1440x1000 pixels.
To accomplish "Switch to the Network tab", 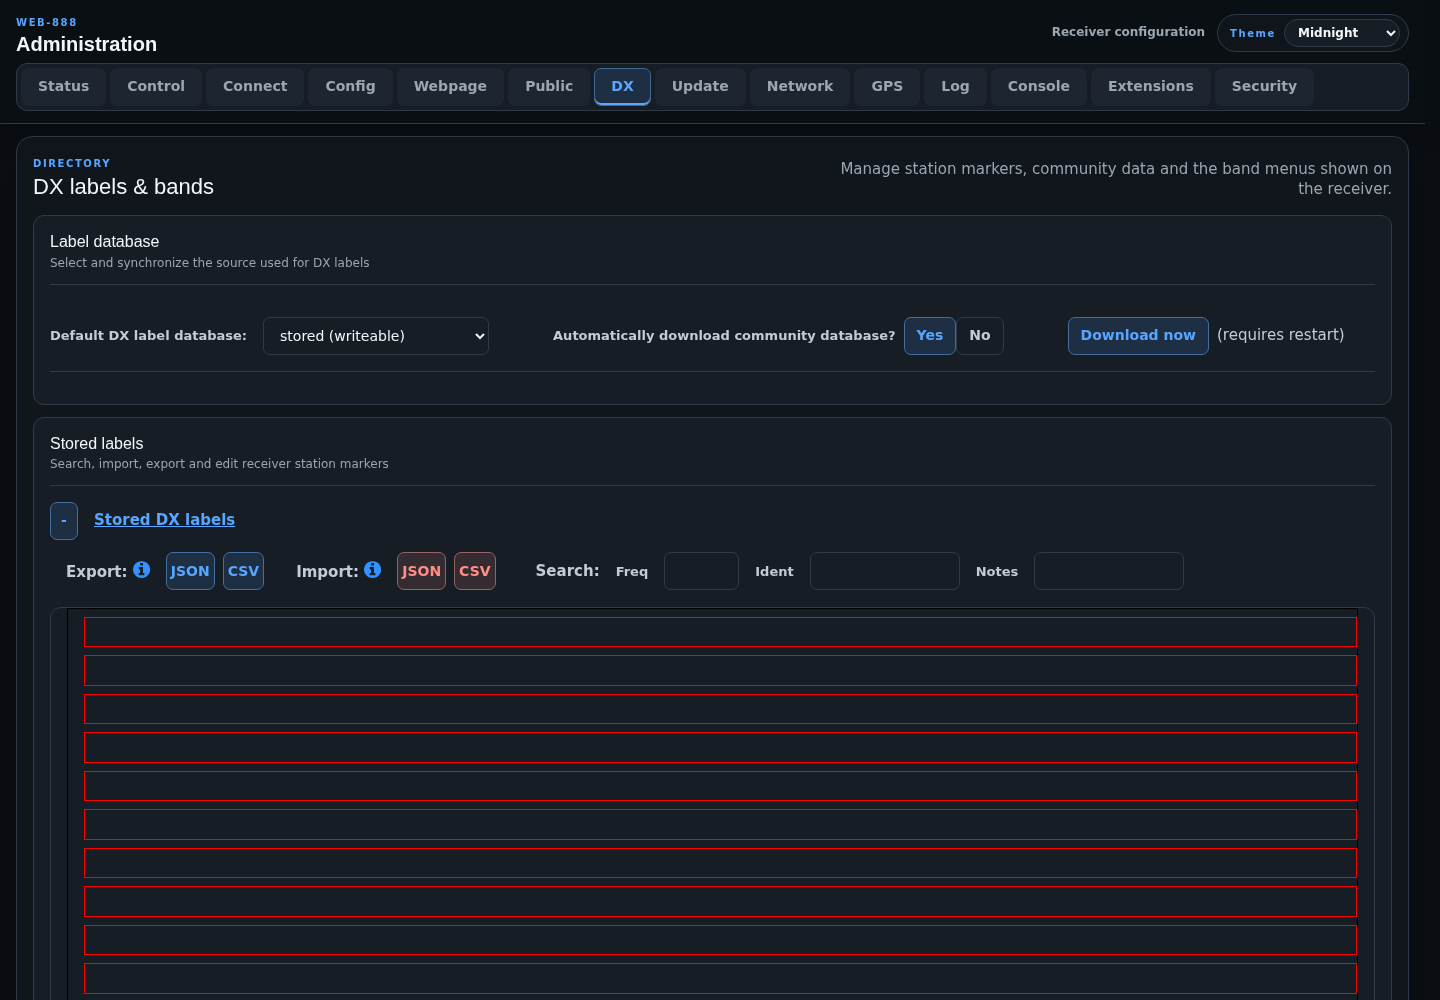I will pos(800,87).
